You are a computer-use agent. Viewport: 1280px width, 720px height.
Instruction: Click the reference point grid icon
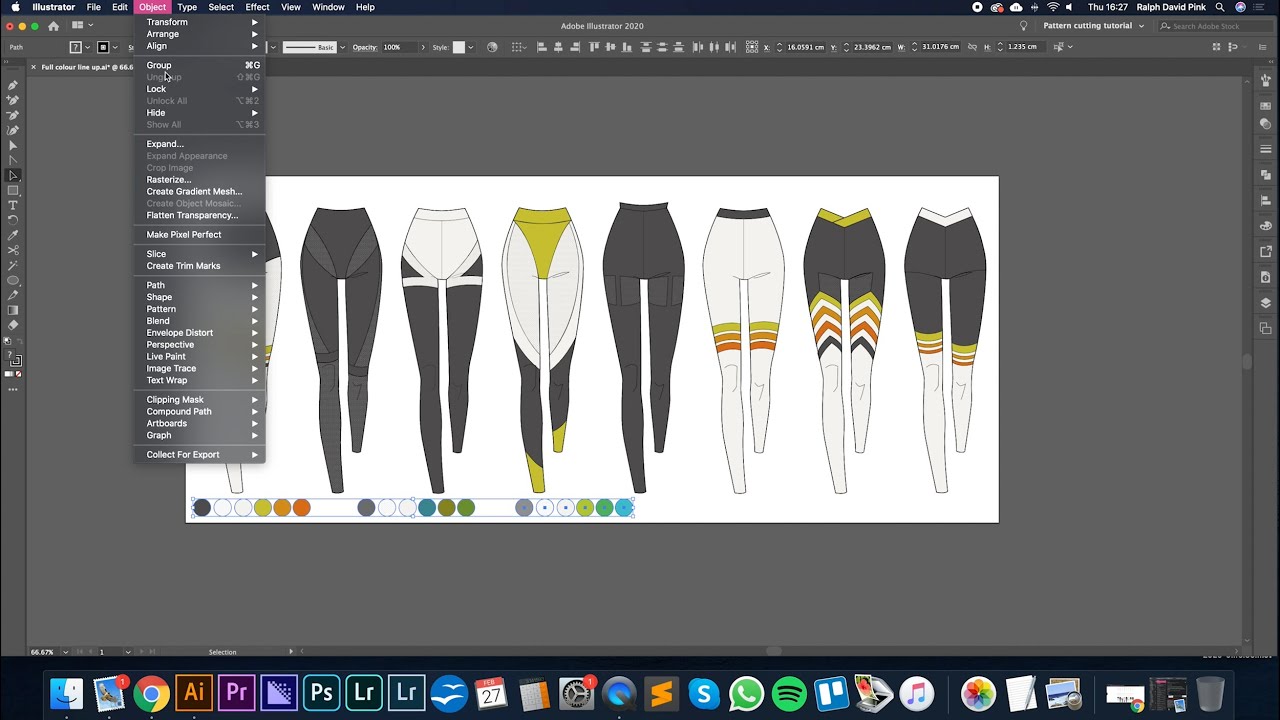(x=754, y=47)
